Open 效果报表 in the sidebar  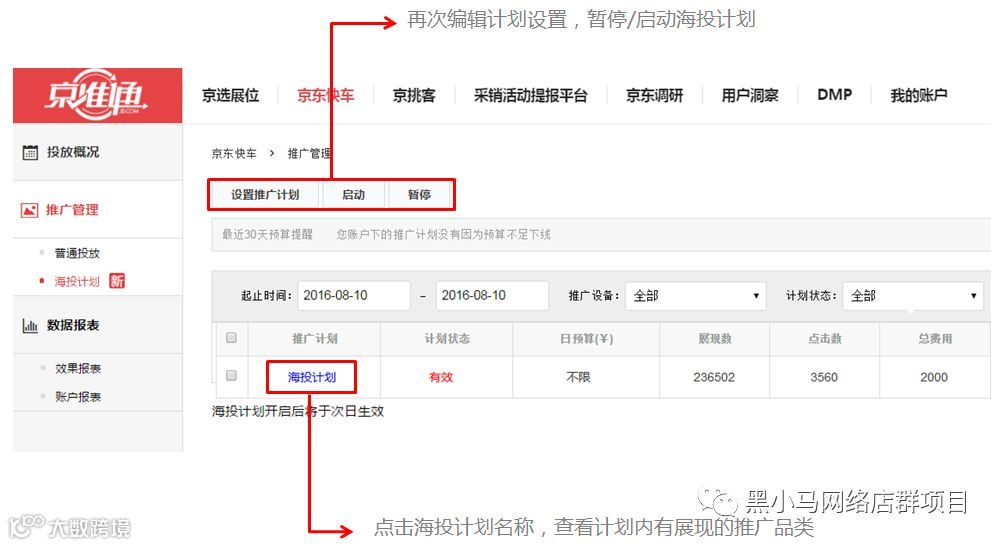click(x=78, y=368)
